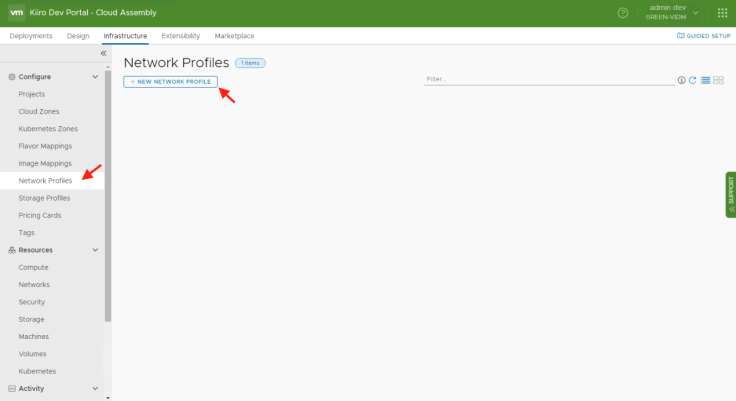Click the Network Profiles page heading
This screenshot has height=401, width=736.
coord(176,62)
